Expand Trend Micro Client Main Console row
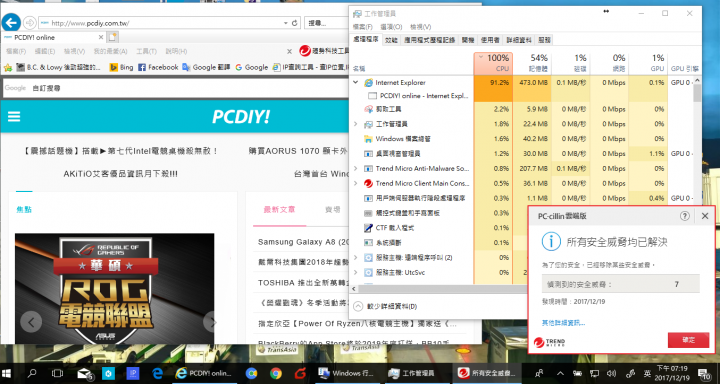 (x=355, y=183)
